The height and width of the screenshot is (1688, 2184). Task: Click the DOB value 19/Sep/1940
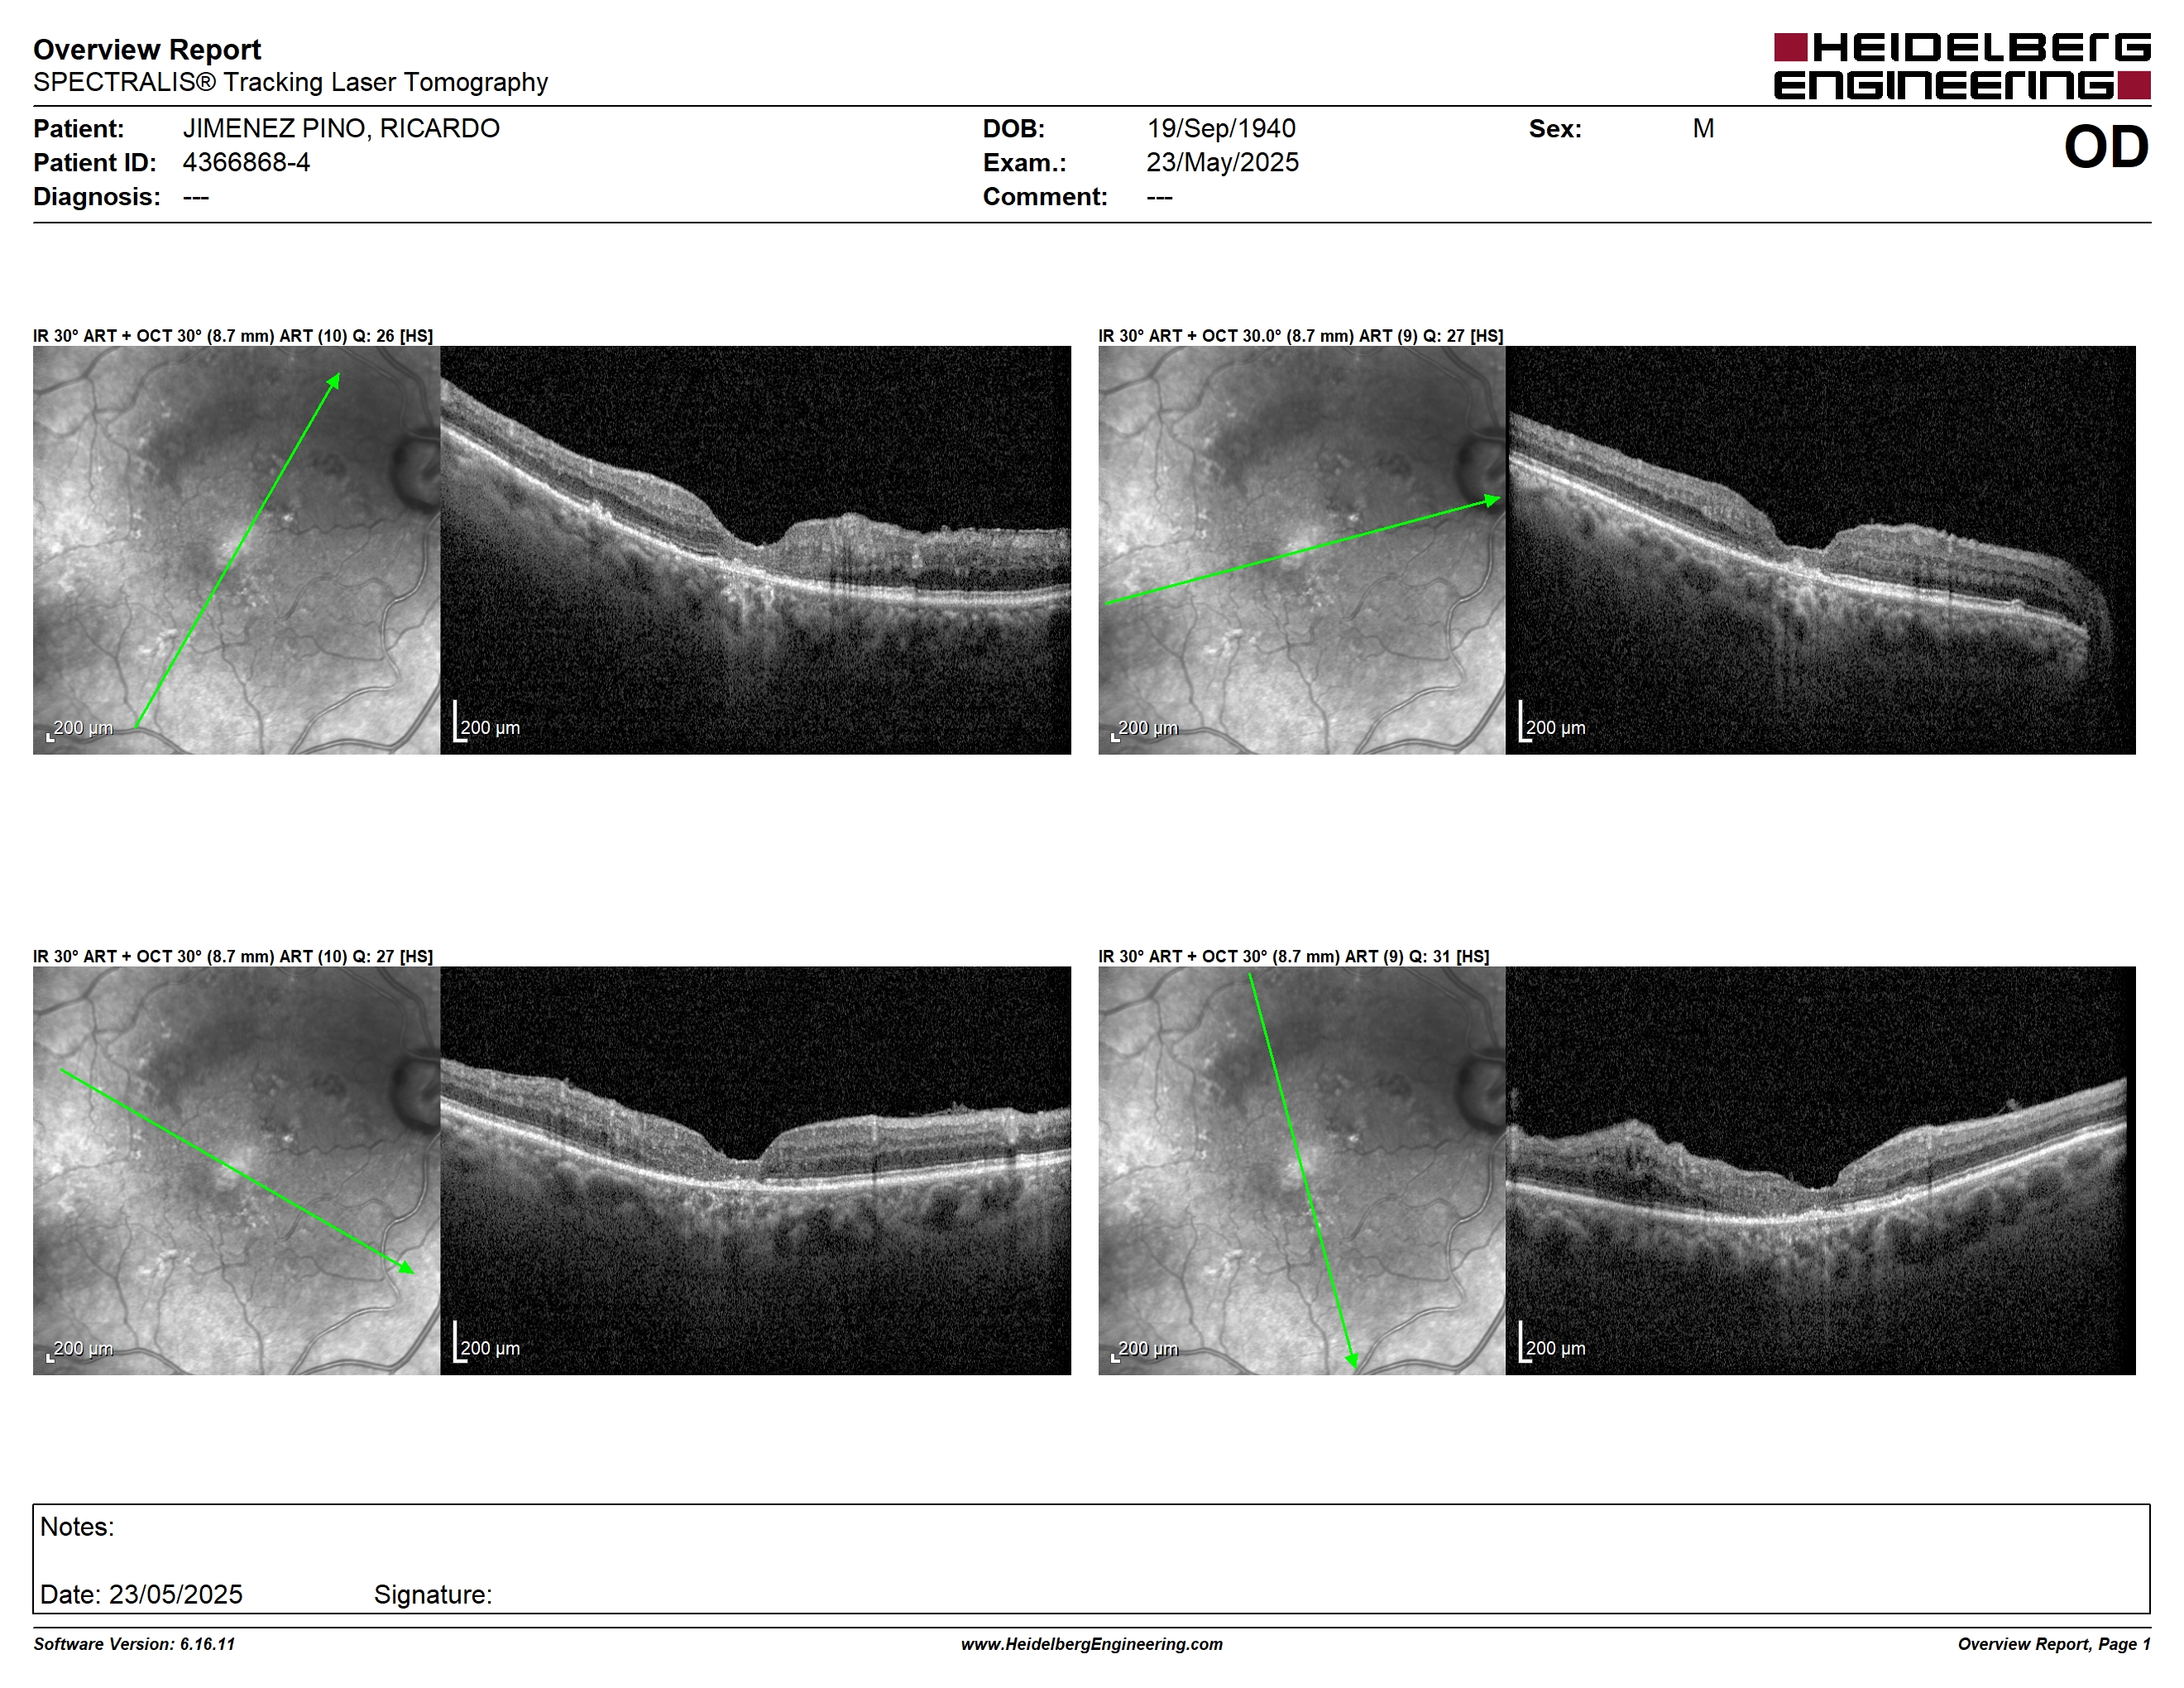click(x=1221, y=128)
